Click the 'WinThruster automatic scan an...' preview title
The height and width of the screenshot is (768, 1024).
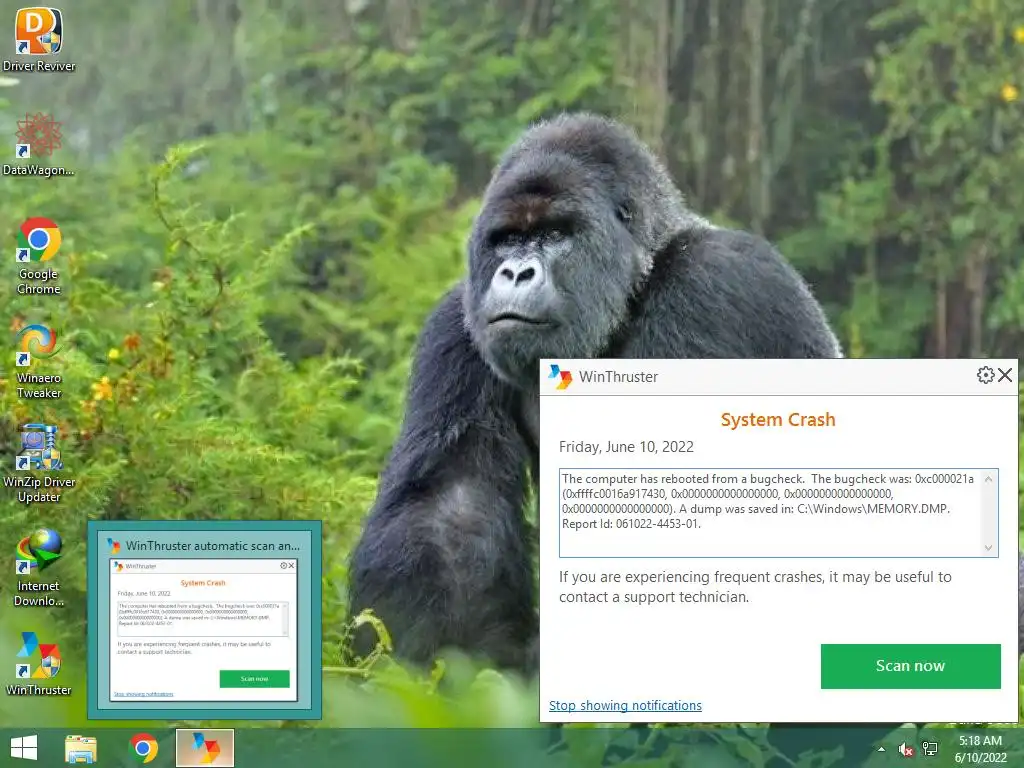click(213, 545)
